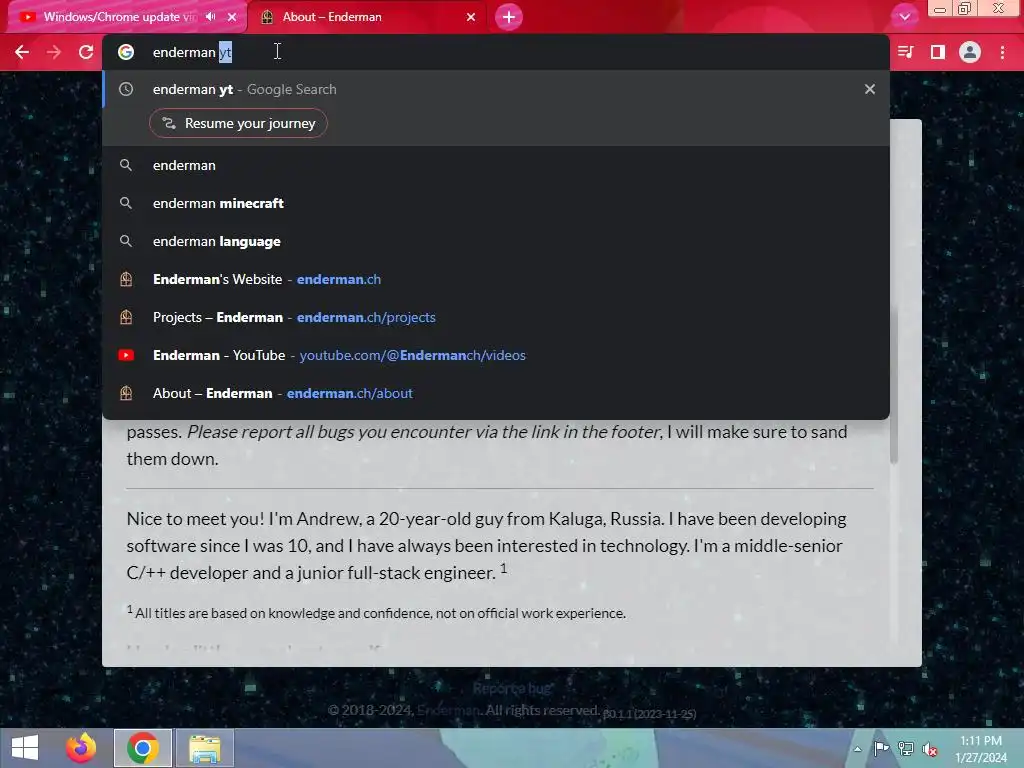Click the favicon beside Projects – Enderman
The width and height of the screenshot is (1024, 768).
[126, 317]
